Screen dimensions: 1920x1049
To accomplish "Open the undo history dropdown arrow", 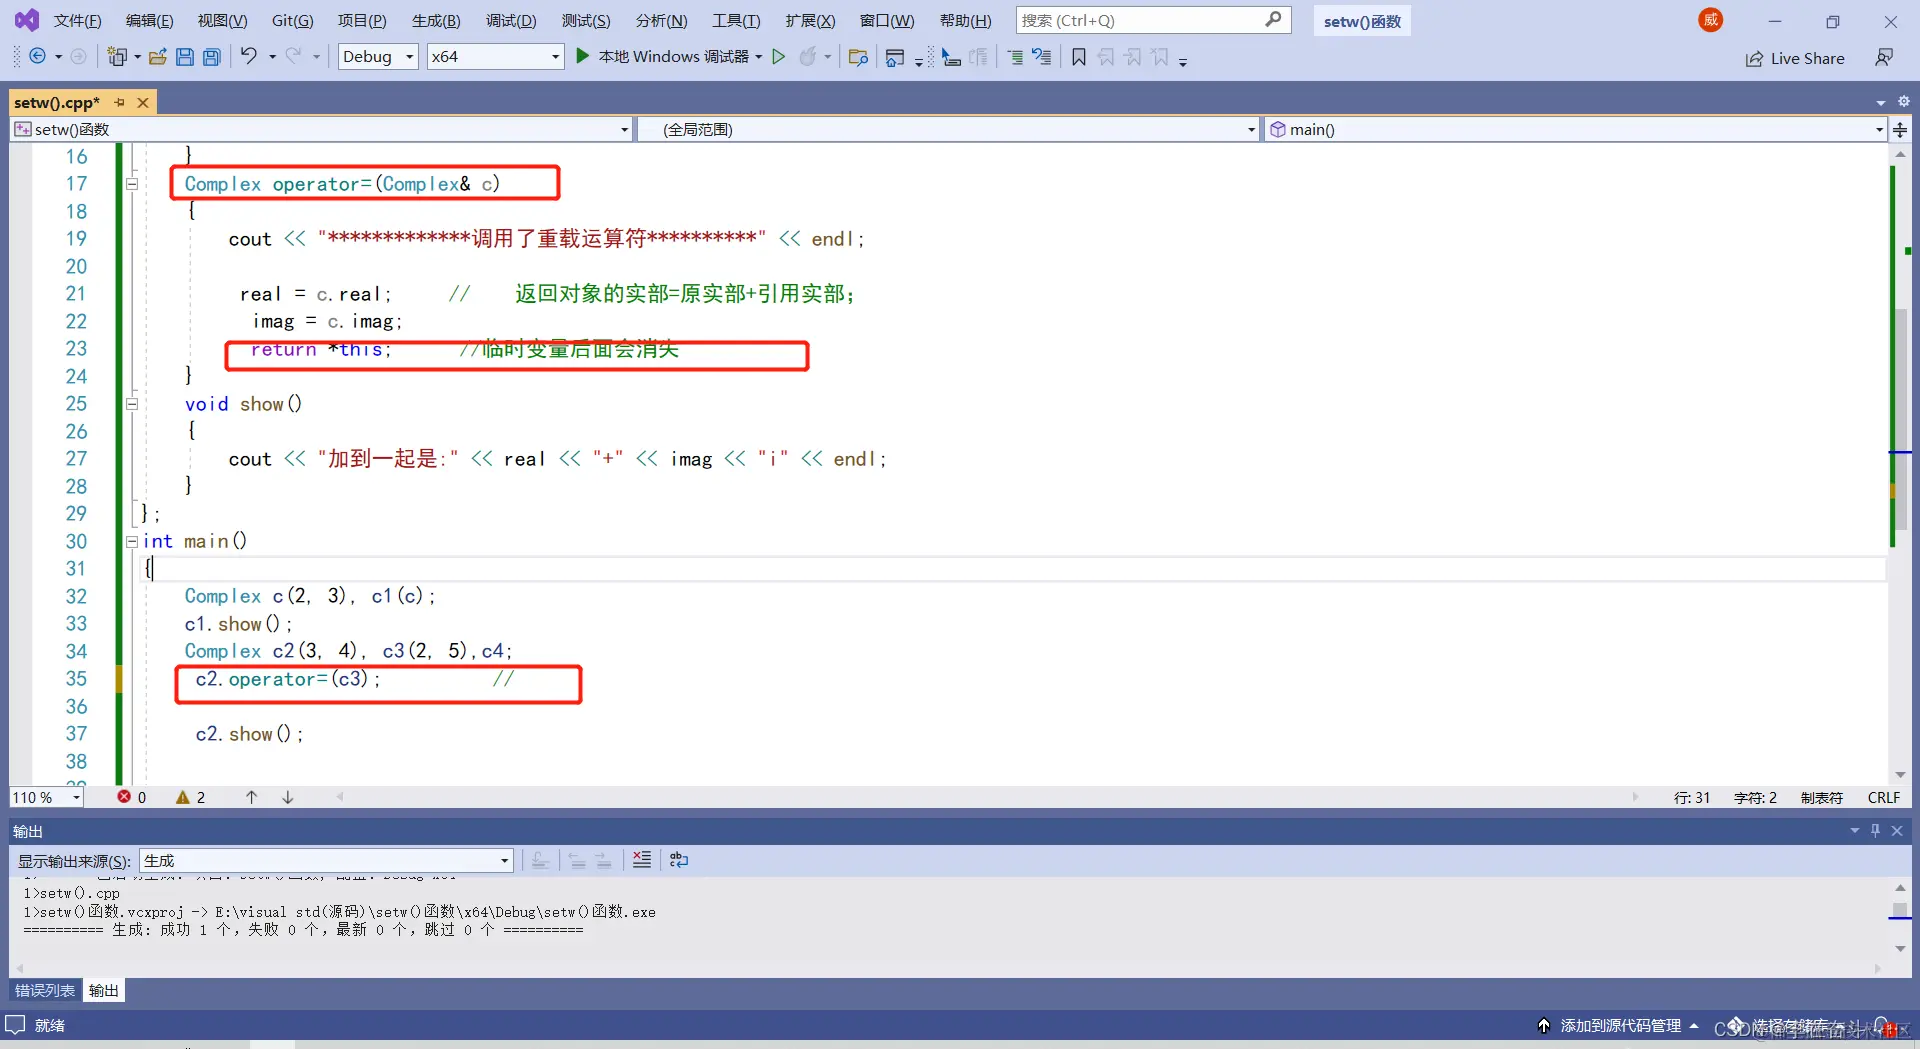I will 272,57.
